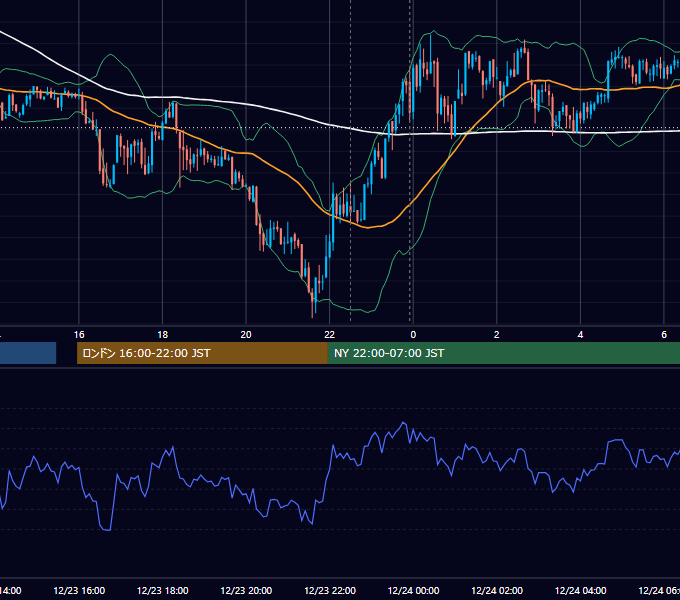Click the '18' hour label on price chart axis
This screenshot has width=680, height=600.
pos(163,335)
